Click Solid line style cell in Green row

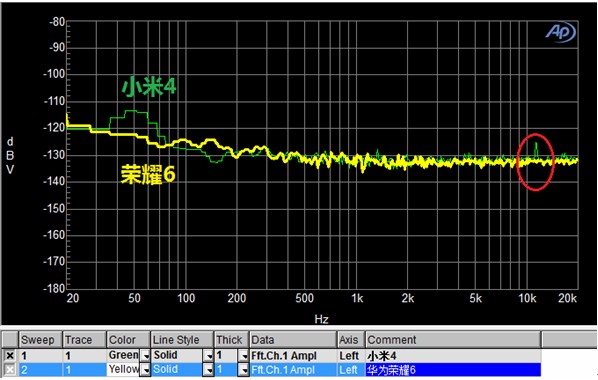point(177,356)
